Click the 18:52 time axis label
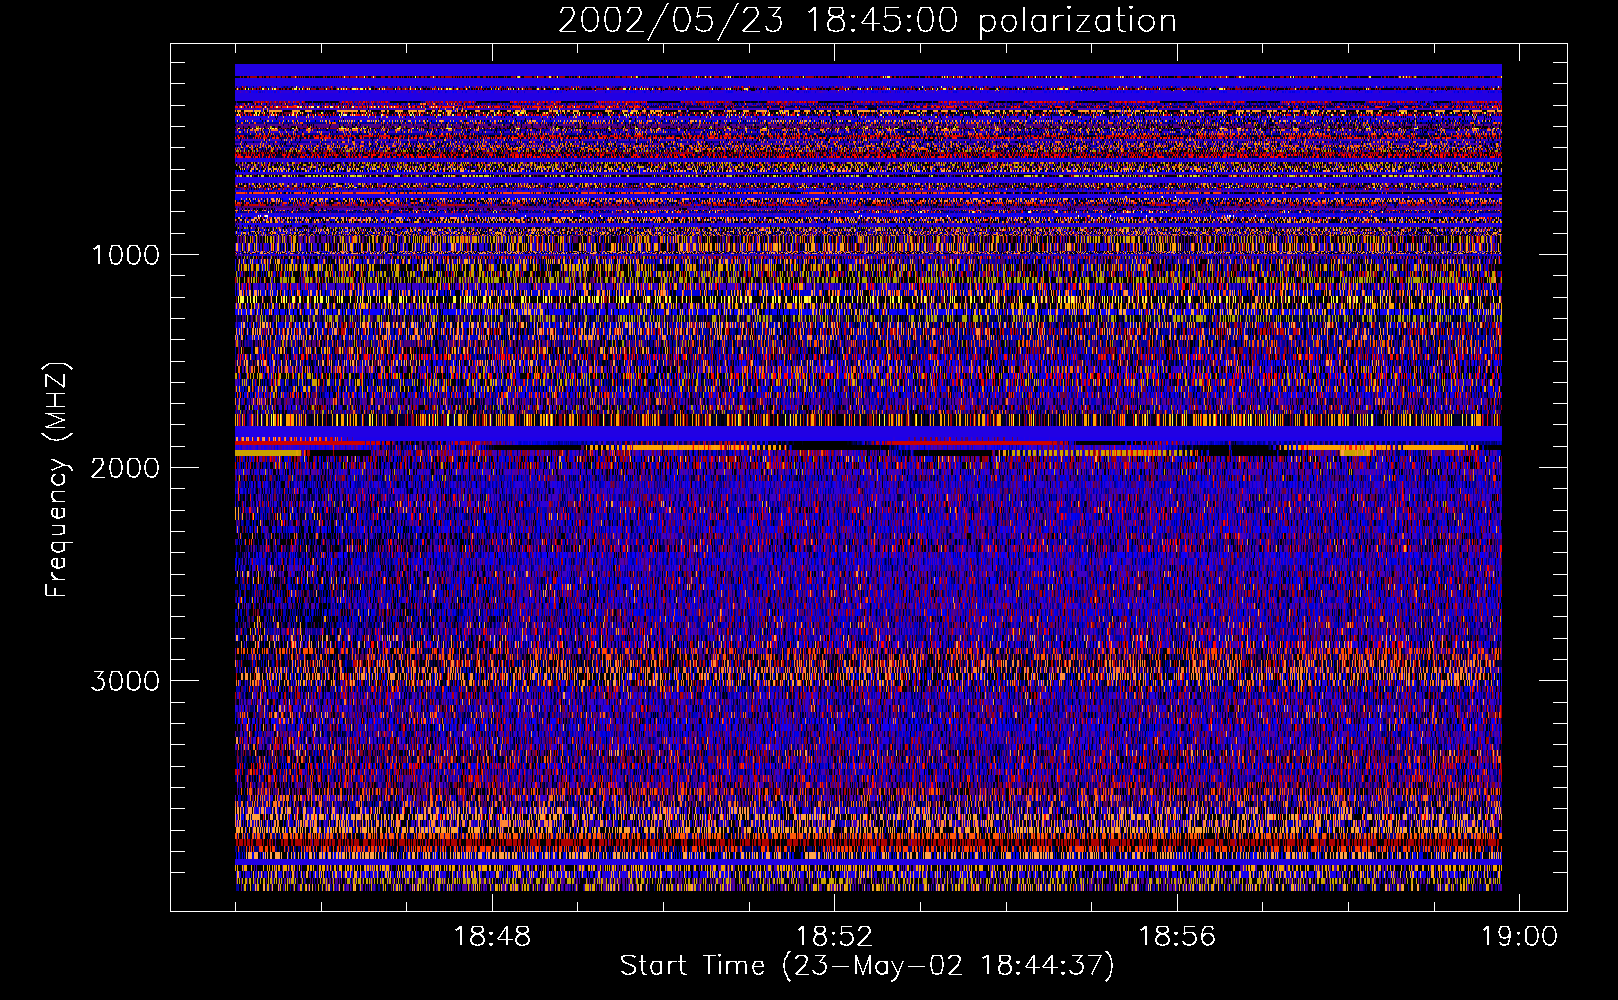 coord(834,937)
